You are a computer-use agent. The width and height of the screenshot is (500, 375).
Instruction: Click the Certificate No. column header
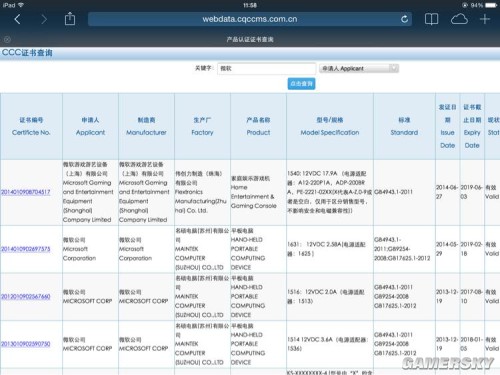click(31, 126)
